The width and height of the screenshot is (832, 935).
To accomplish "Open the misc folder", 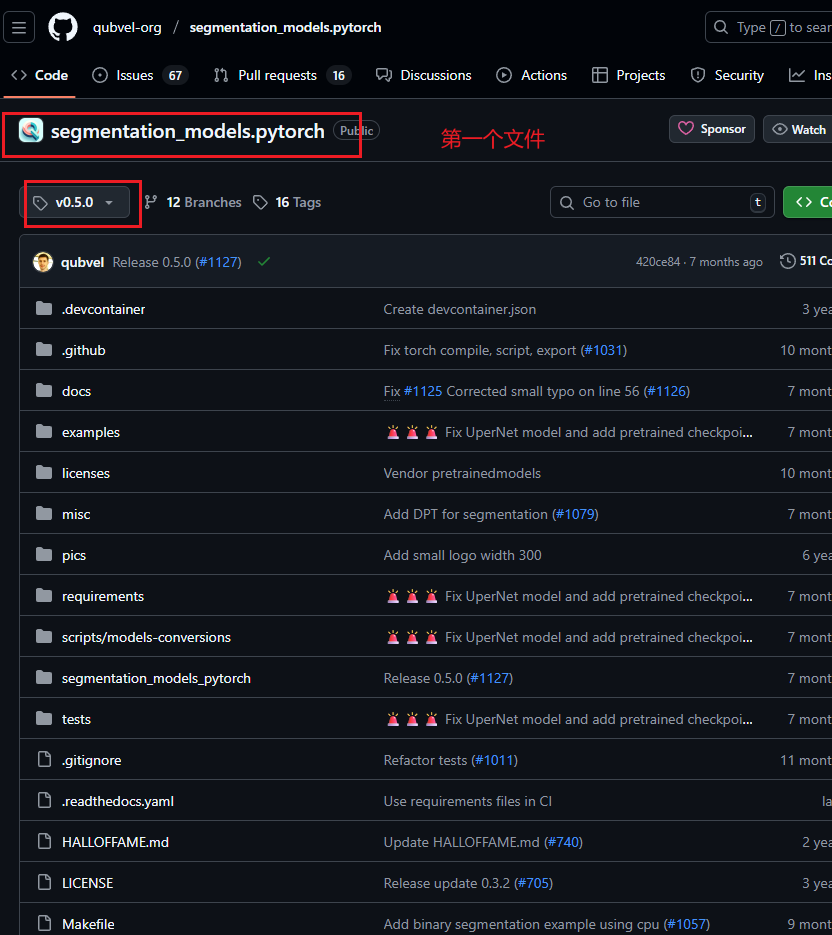I will [x=76, y=514].
